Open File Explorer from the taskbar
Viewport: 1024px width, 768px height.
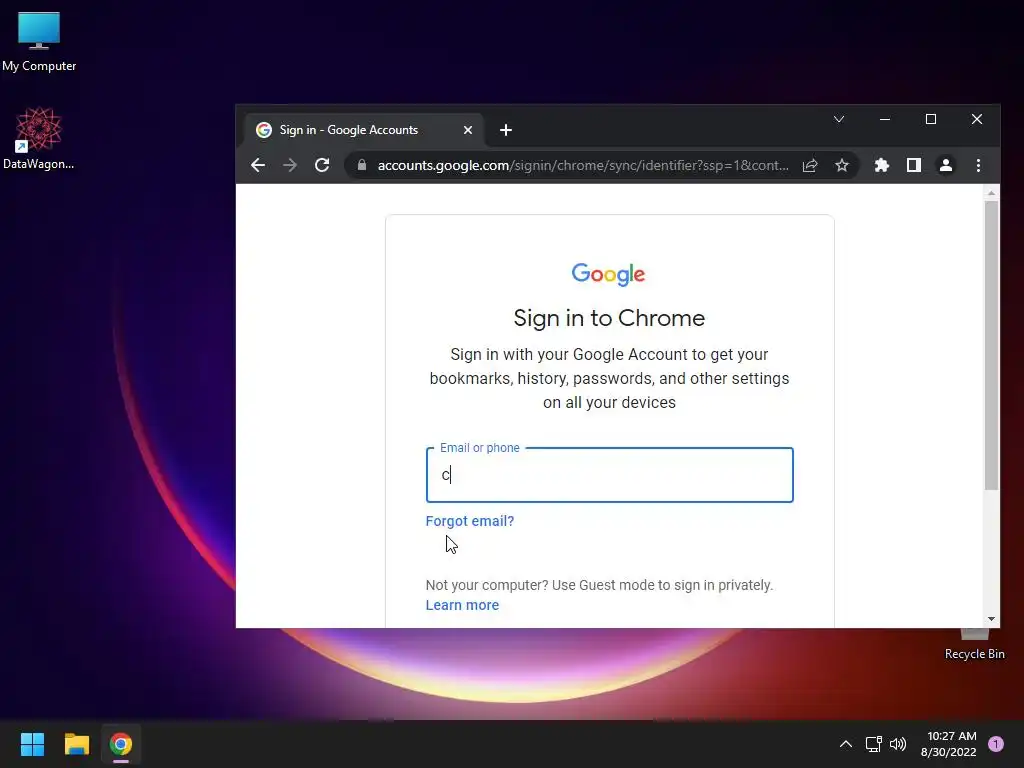point(76,744)
